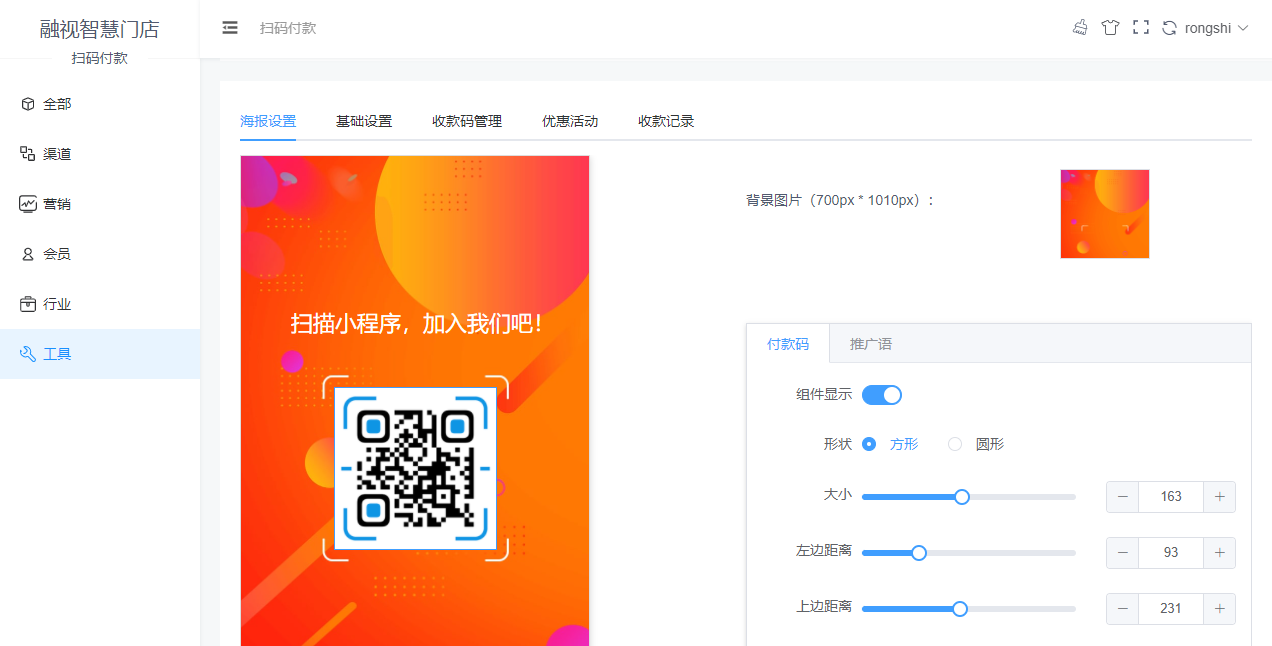Open theme picker via the shirt icon
The width and height of the screenshot is (1272, 646).
[x=1110, y=28]
